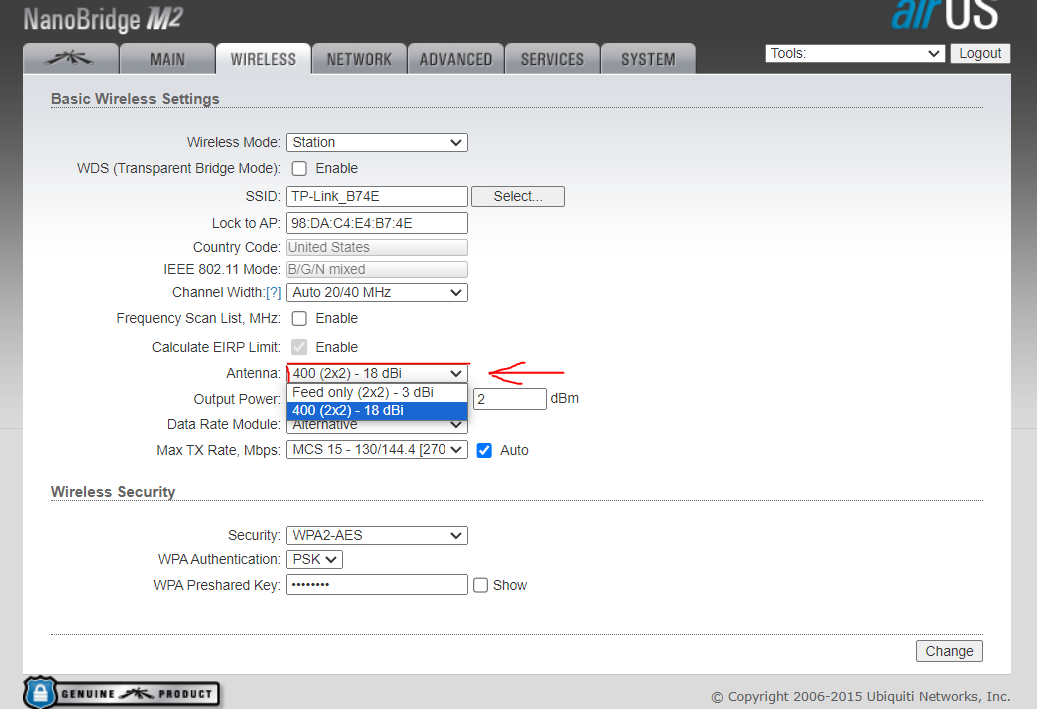Click into the SSID field

pyautogui.click(x=377, y=196)
